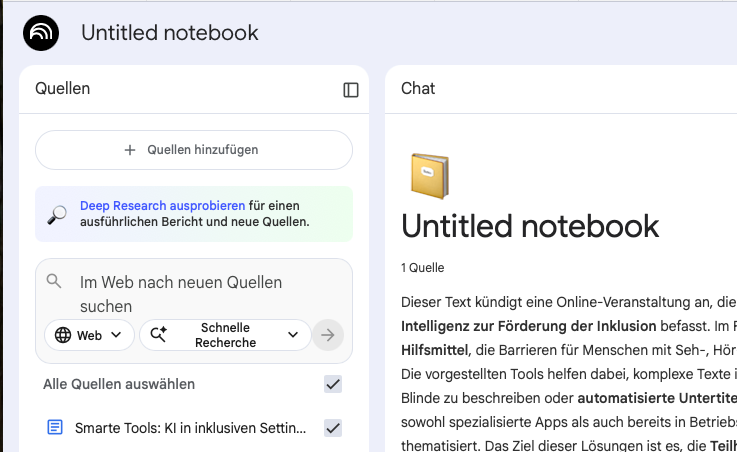Screen dimensions: 737x452
Task: Select the Chat panel header
Action: (x=418, y=88)
